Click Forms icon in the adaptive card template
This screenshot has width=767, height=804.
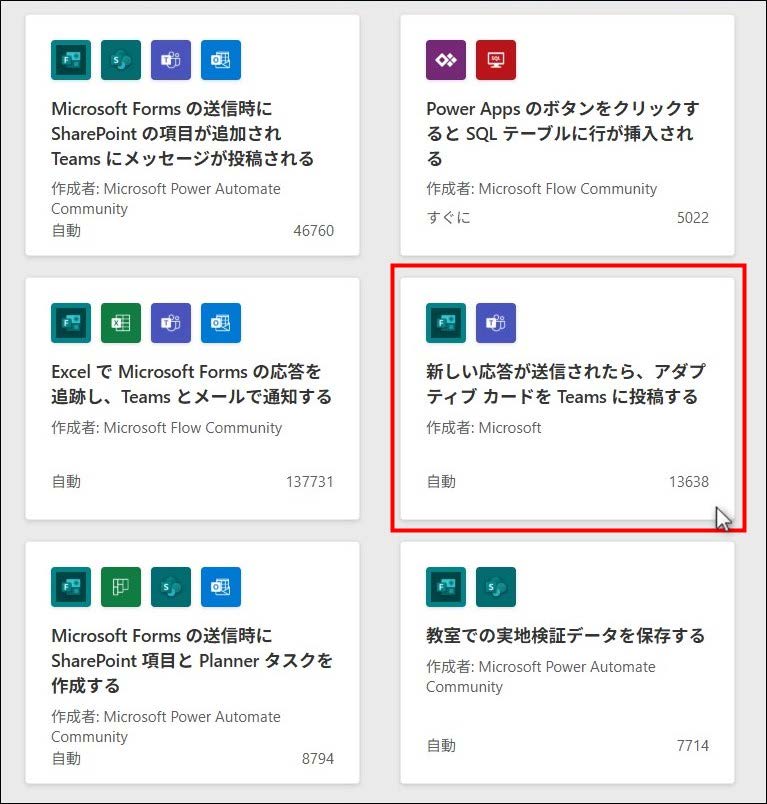coord(446,323)
